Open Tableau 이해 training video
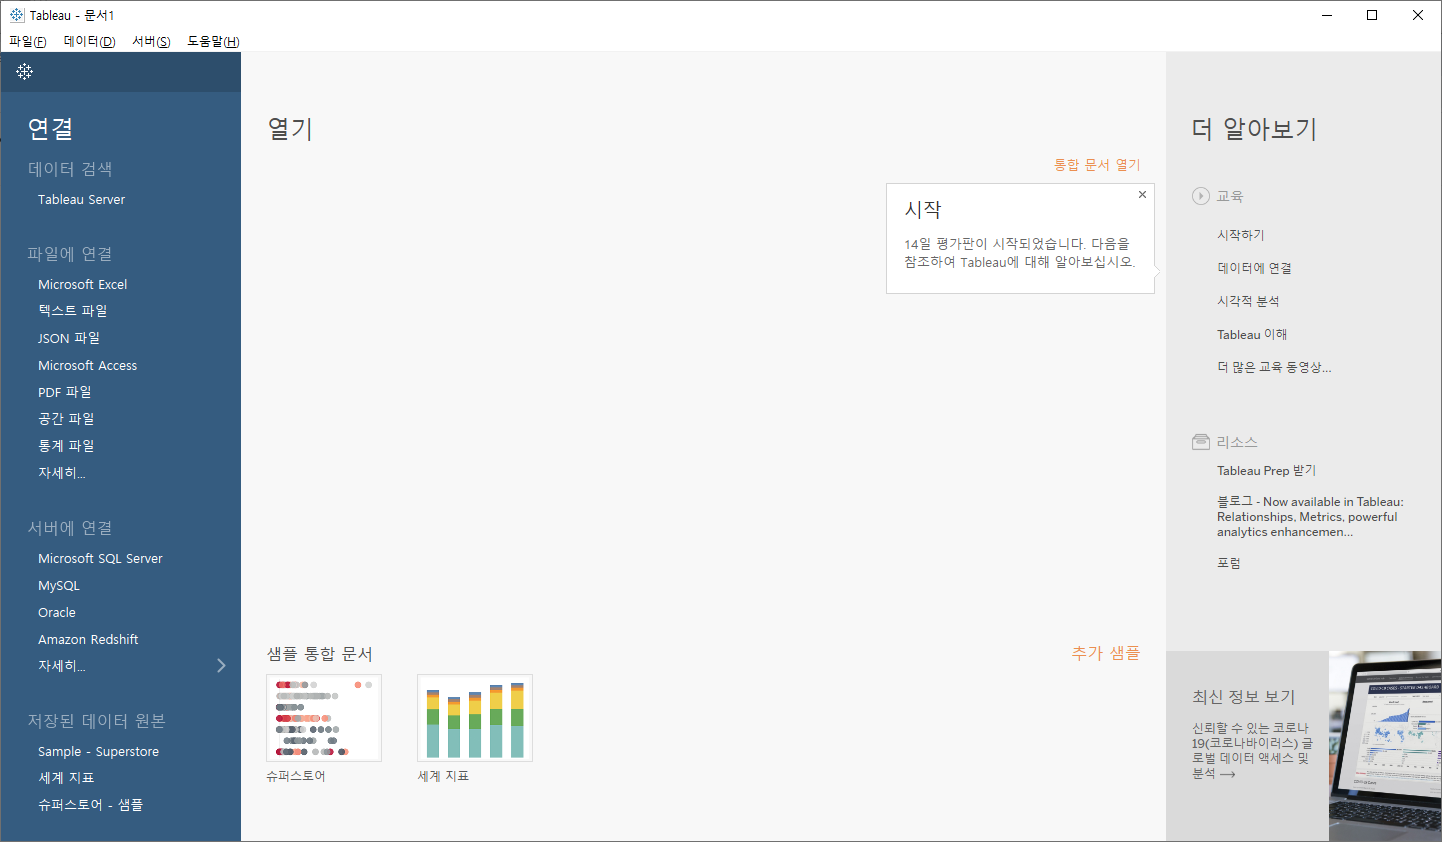Viewport: 1442px width, 842px height. point(1252,334)
